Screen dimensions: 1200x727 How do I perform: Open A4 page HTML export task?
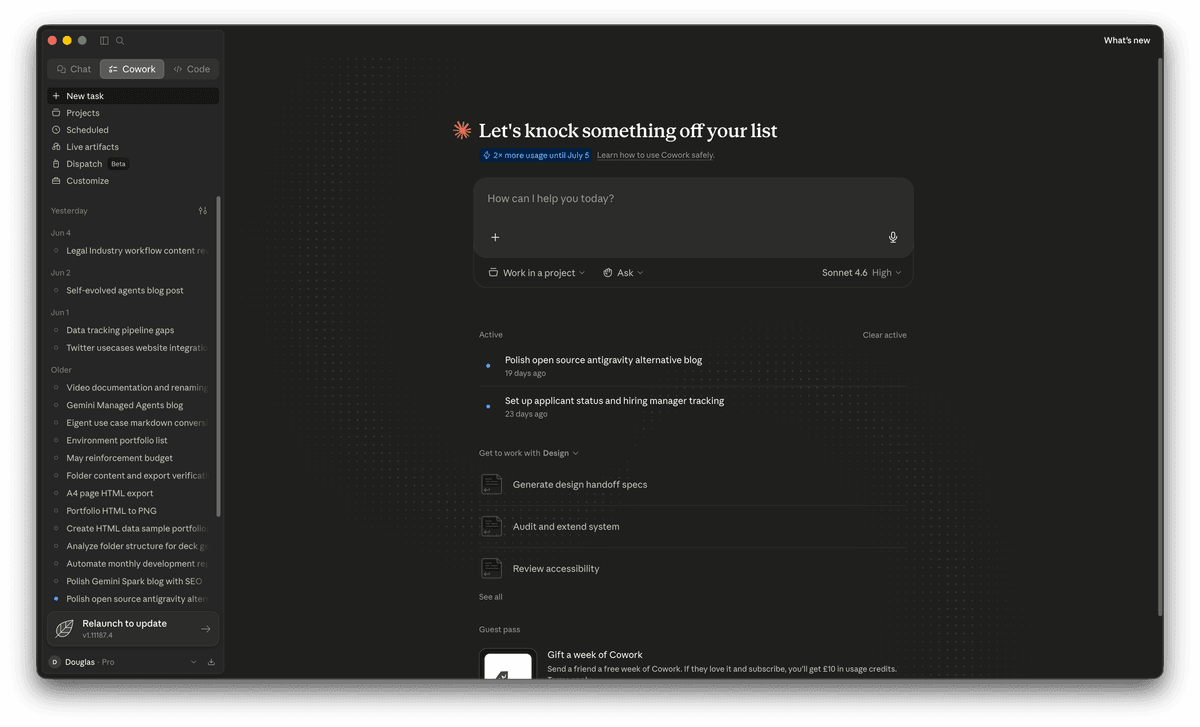coord(131,493)
